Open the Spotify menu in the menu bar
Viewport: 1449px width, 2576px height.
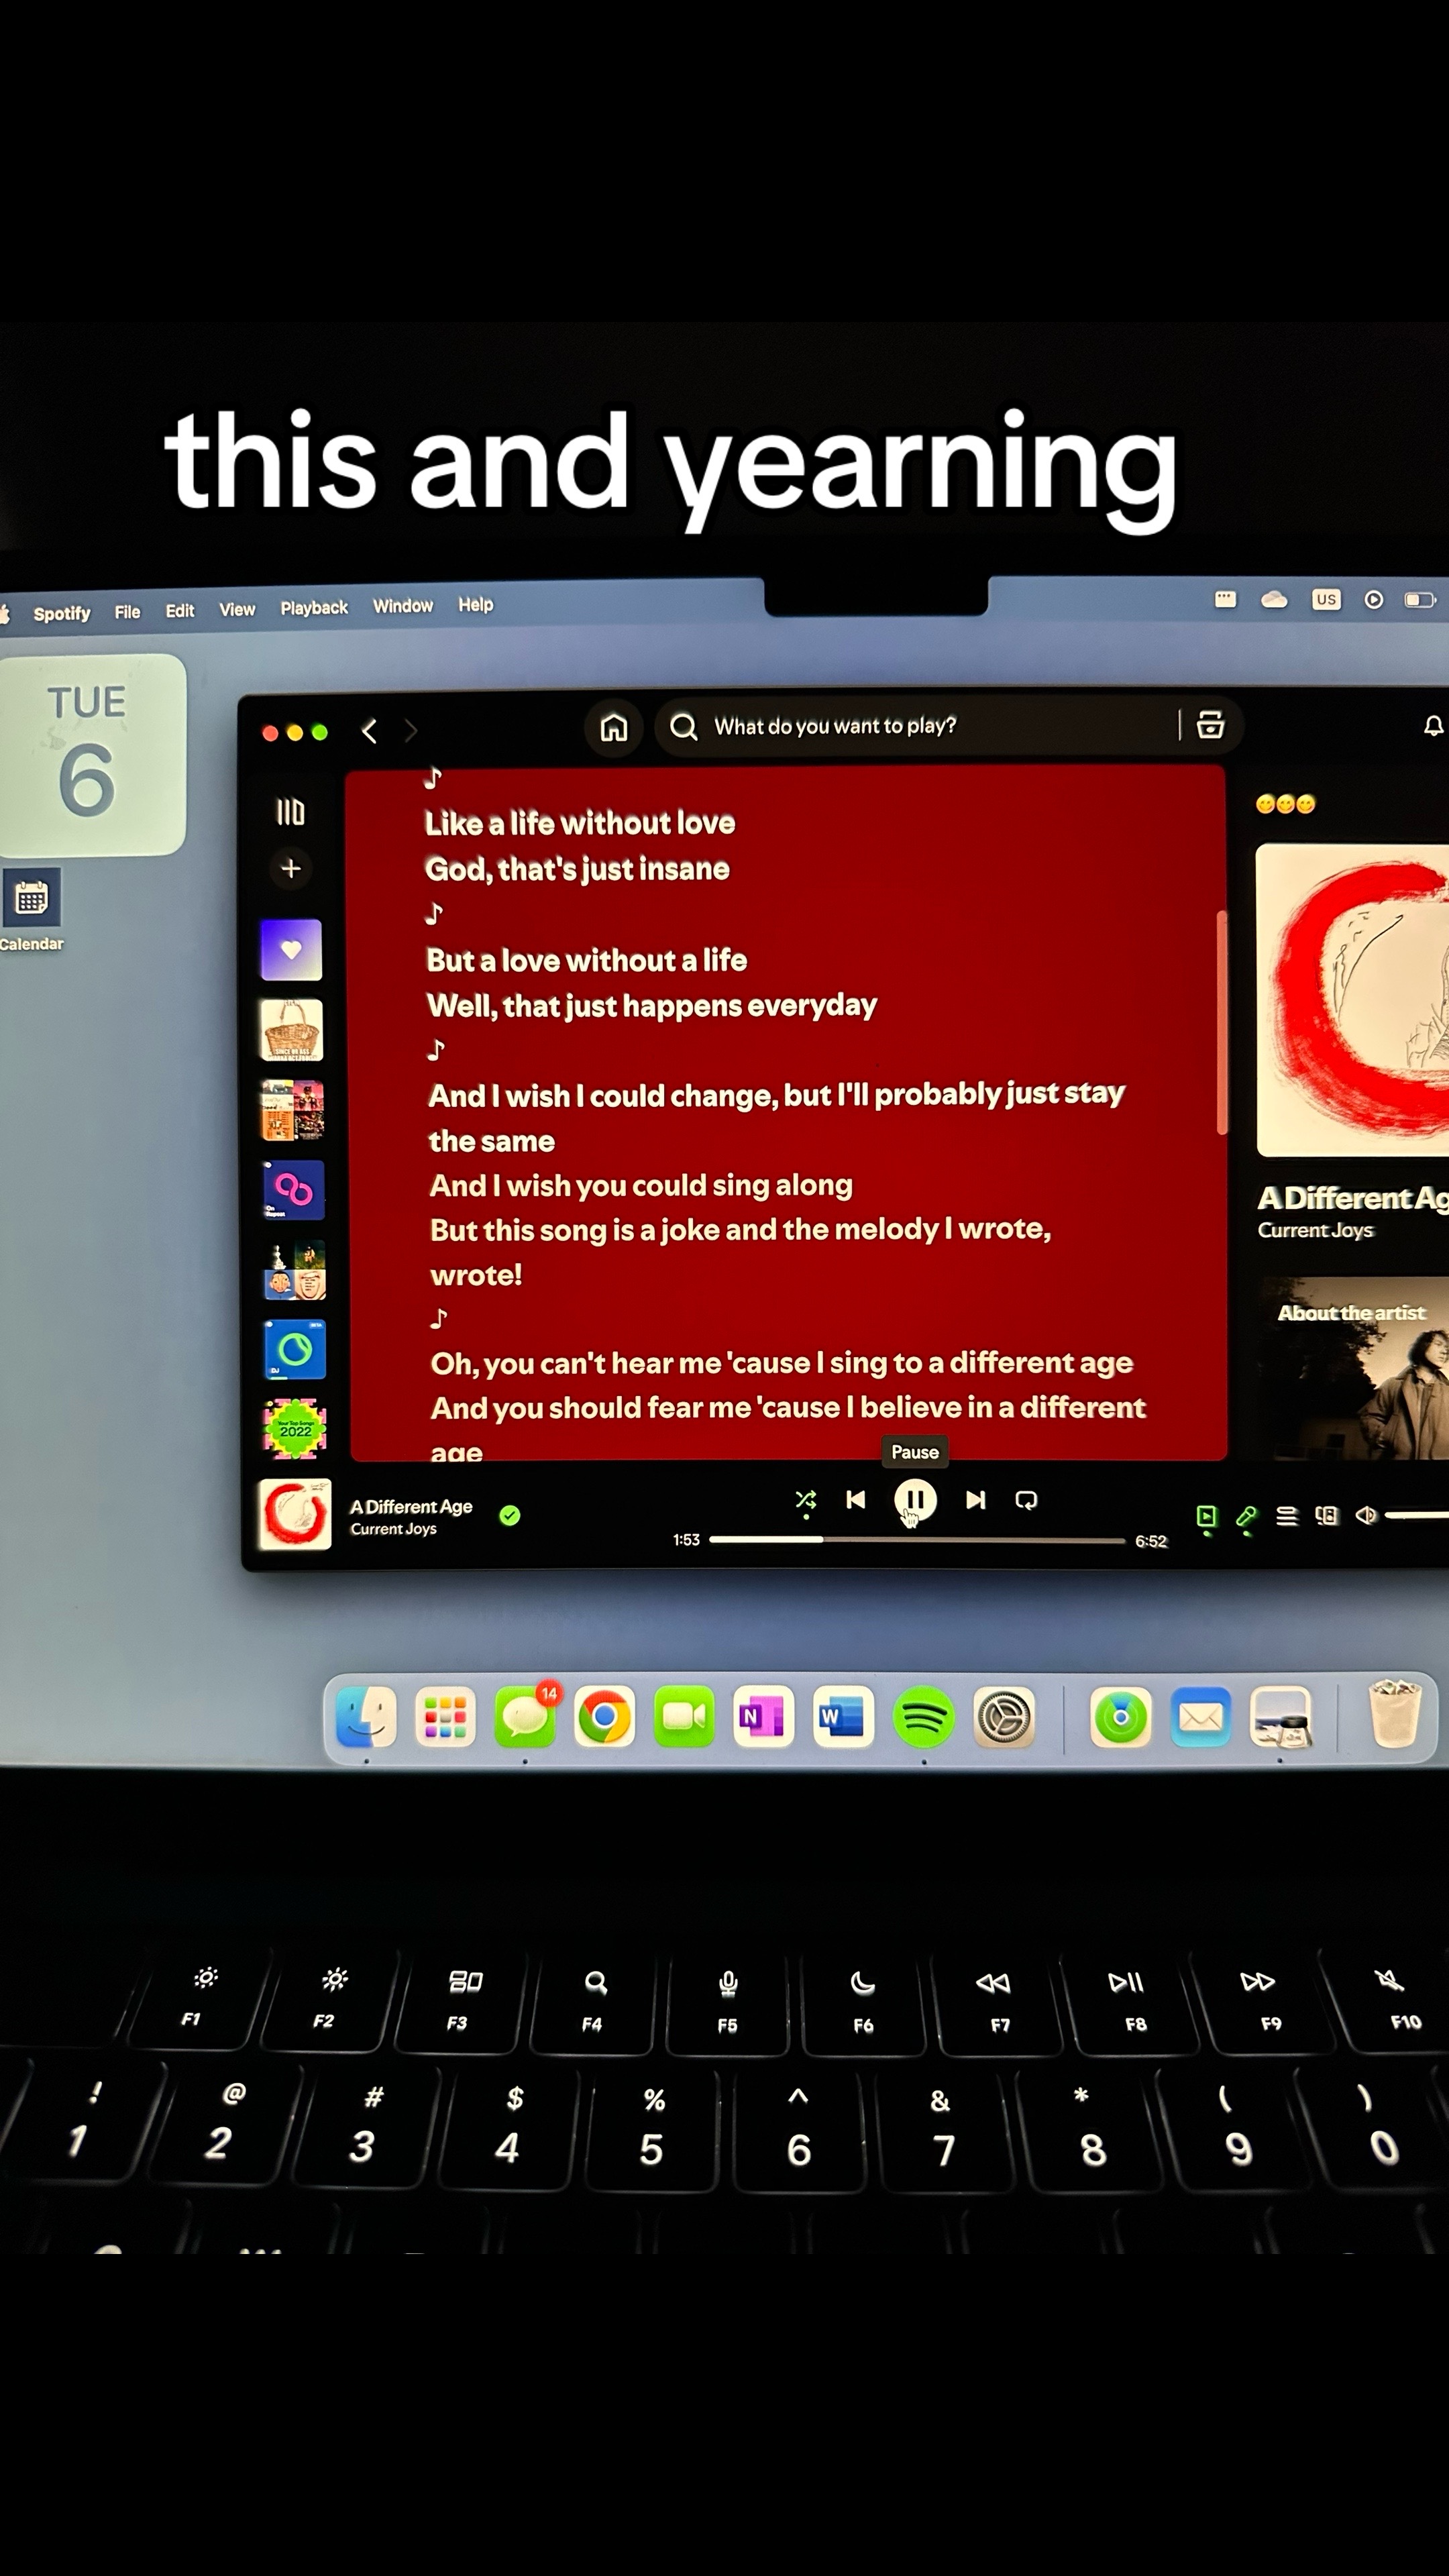tap(62, 613)
